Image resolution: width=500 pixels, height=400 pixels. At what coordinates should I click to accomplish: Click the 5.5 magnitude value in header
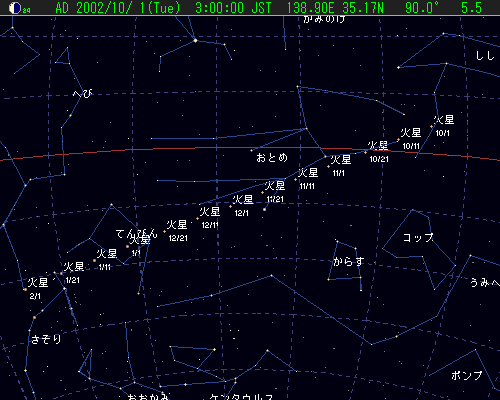pos(471,8)
